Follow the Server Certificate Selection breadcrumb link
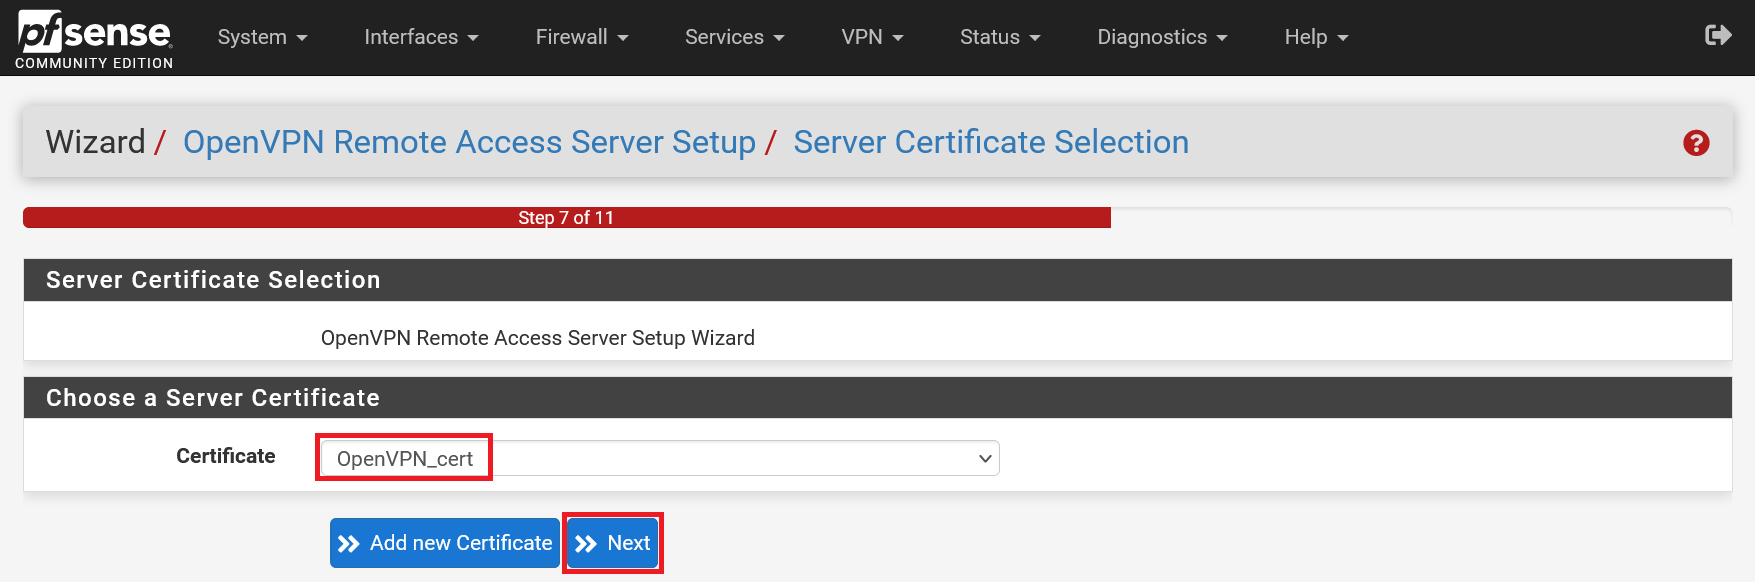This screenshot has width=1755, height=582. coord(991,142)
